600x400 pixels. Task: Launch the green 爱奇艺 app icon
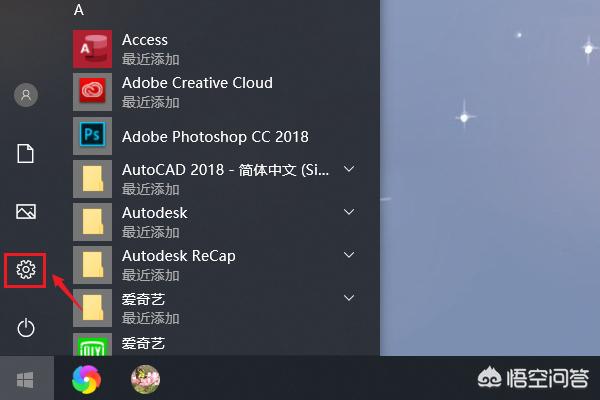(93, 347)
